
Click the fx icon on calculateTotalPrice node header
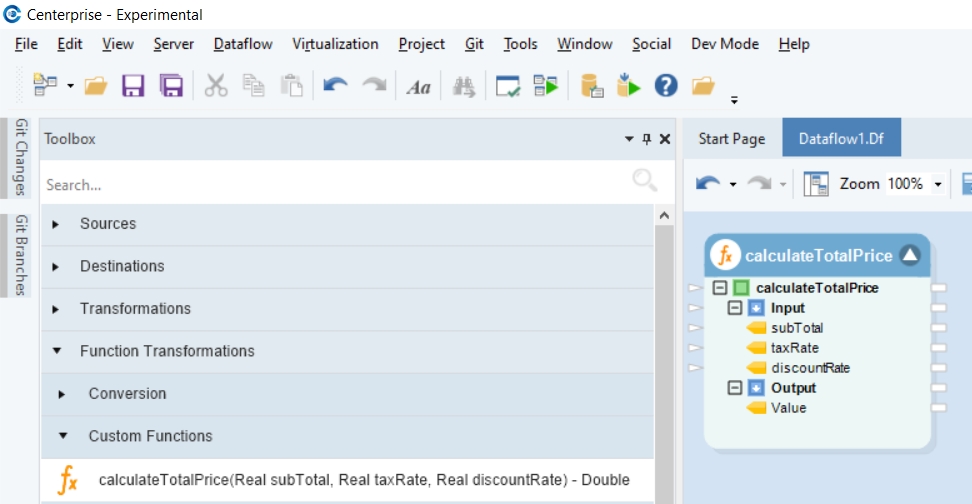point(725,255)
